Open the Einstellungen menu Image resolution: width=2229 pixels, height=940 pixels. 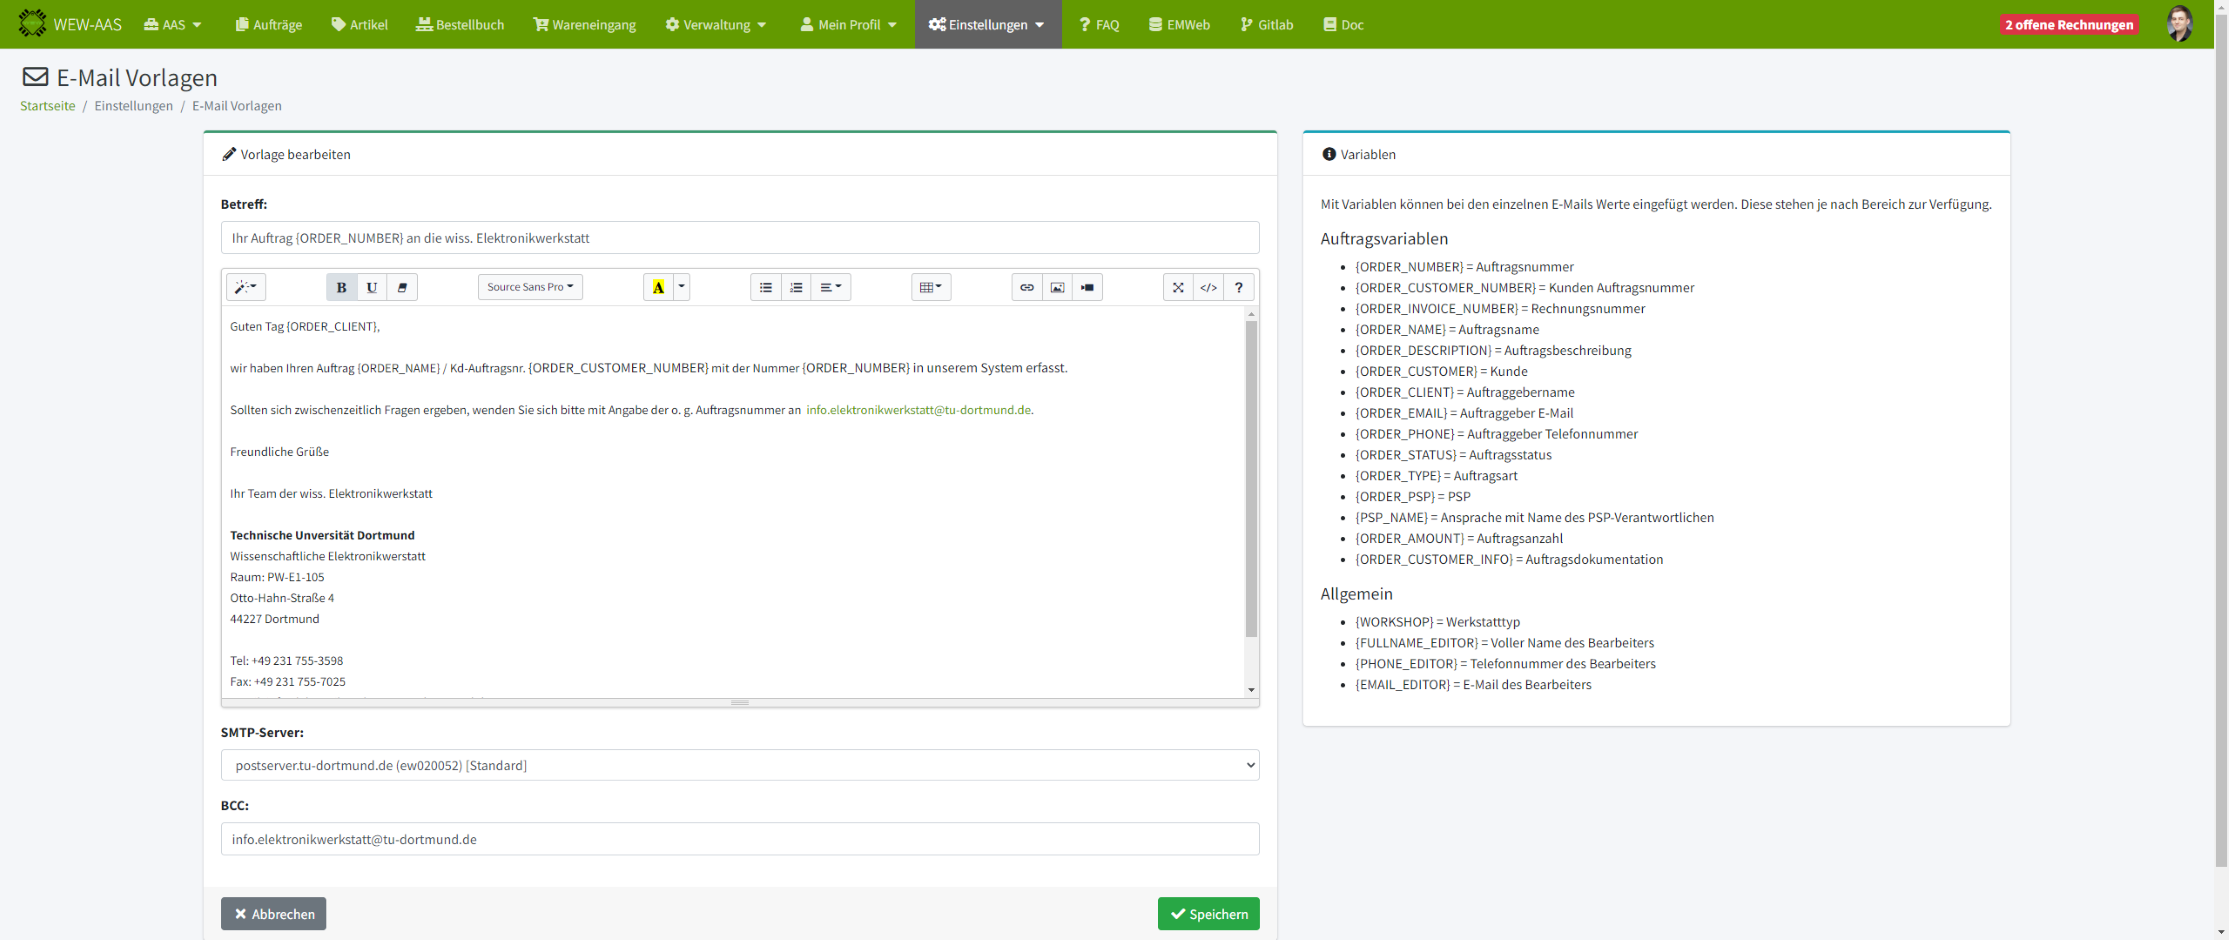(987, 24)
